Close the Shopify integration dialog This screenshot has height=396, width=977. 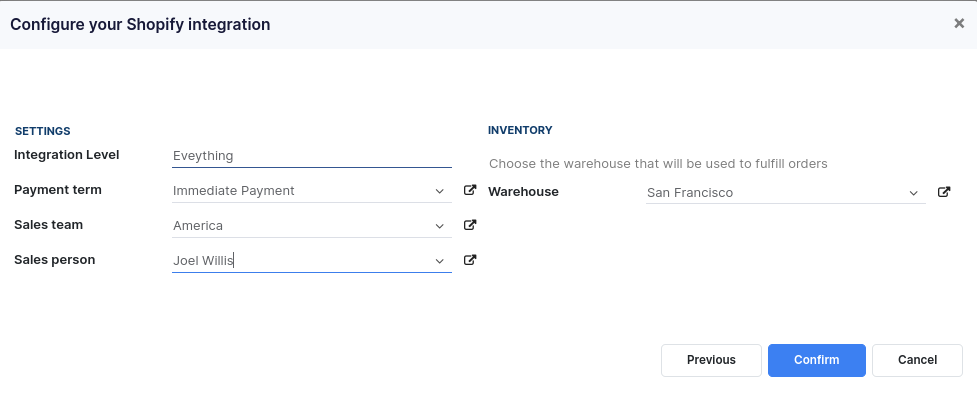[x=959, y=24]
